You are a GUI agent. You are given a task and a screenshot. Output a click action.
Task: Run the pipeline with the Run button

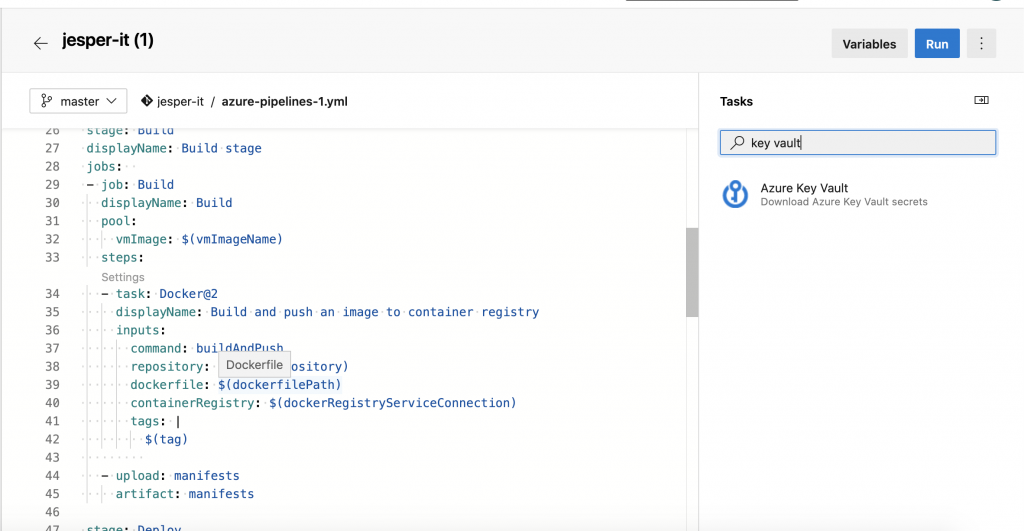937,44
